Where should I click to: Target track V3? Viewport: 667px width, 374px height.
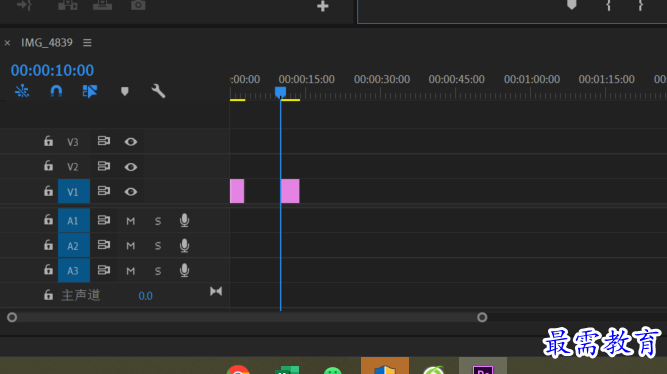coord(73,142)
